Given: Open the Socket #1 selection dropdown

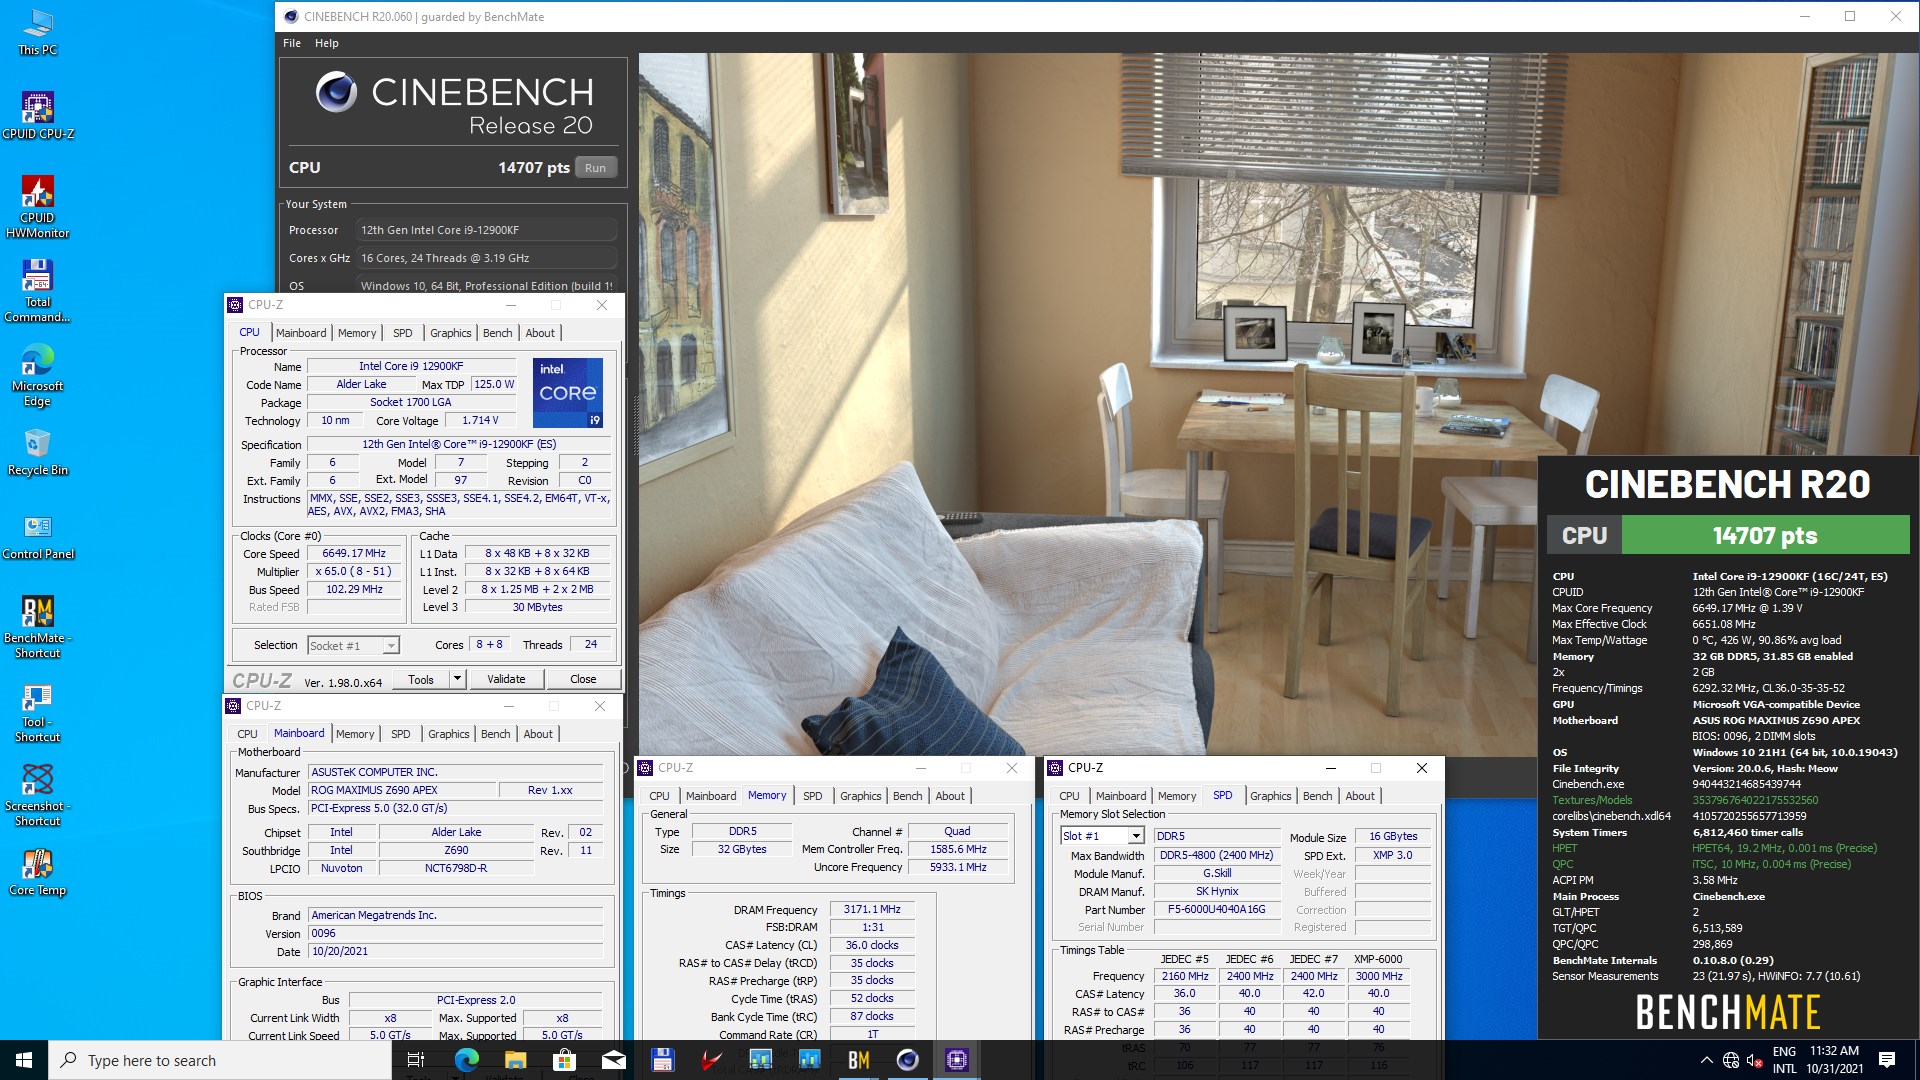Looking at the screenshot, I should (354, 645).
